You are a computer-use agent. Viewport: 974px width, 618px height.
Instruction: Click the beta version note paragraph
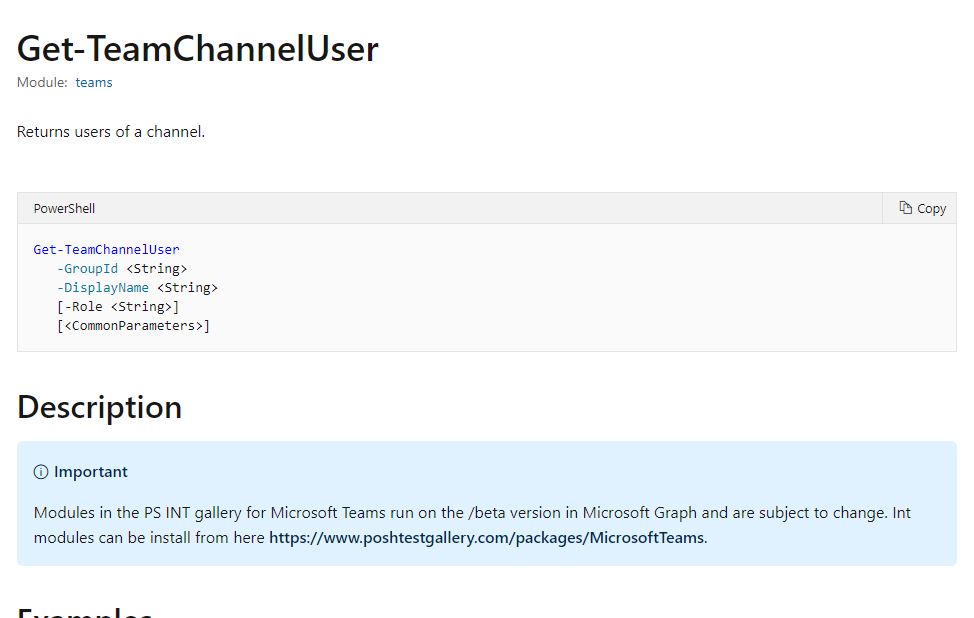pos(472,525)
